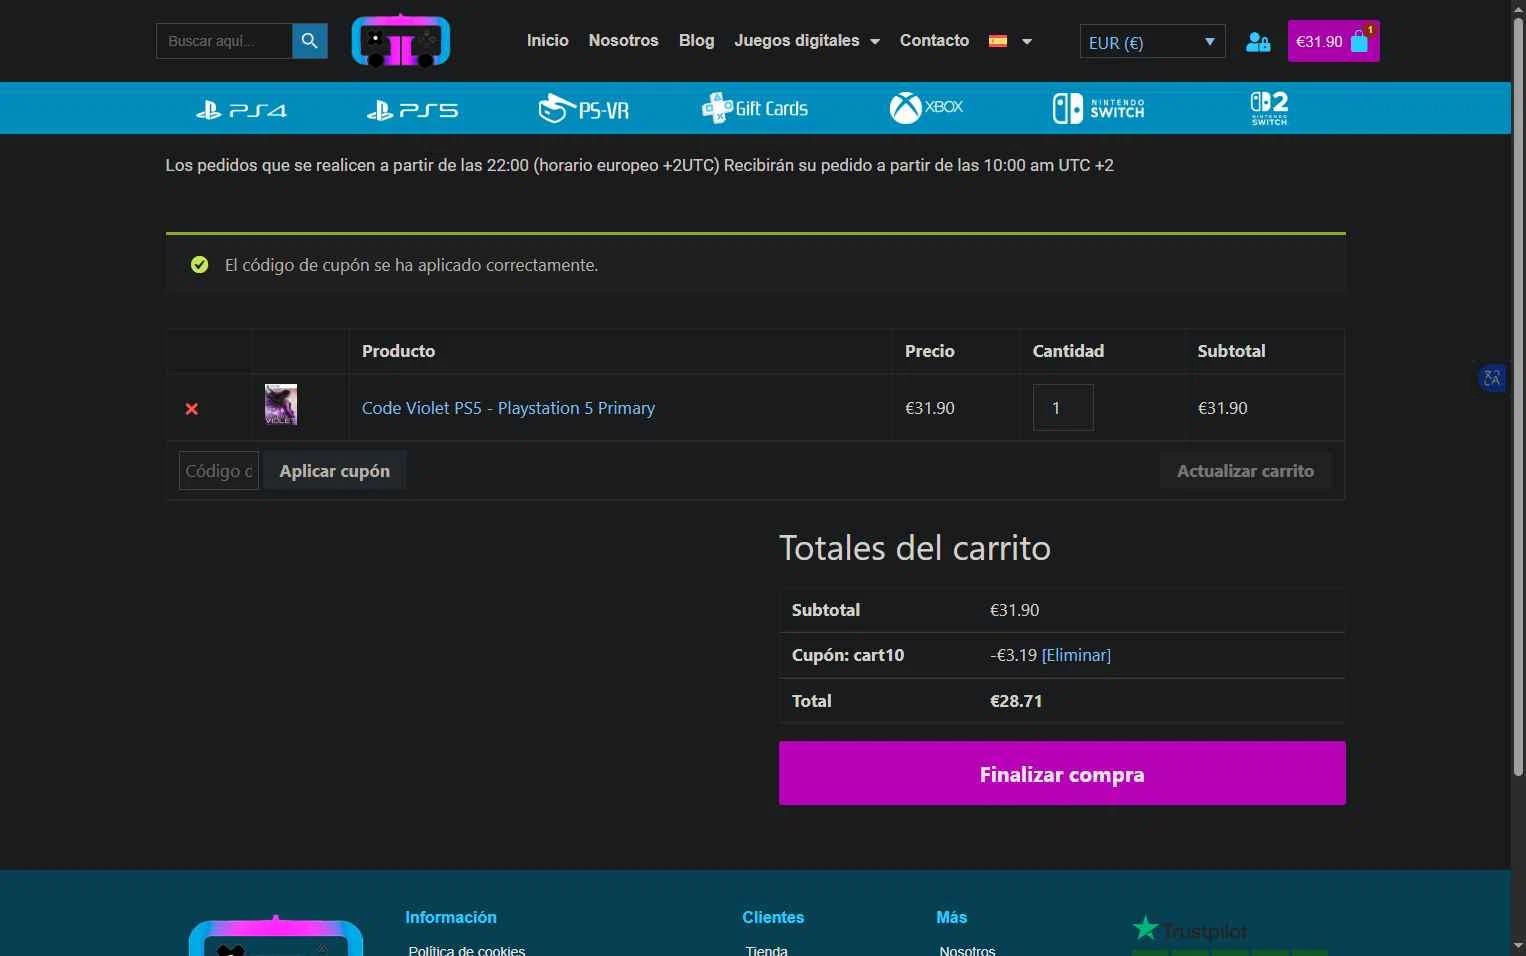Click the Clientes footer heading

pyautogui.click(x=773, y=917)
